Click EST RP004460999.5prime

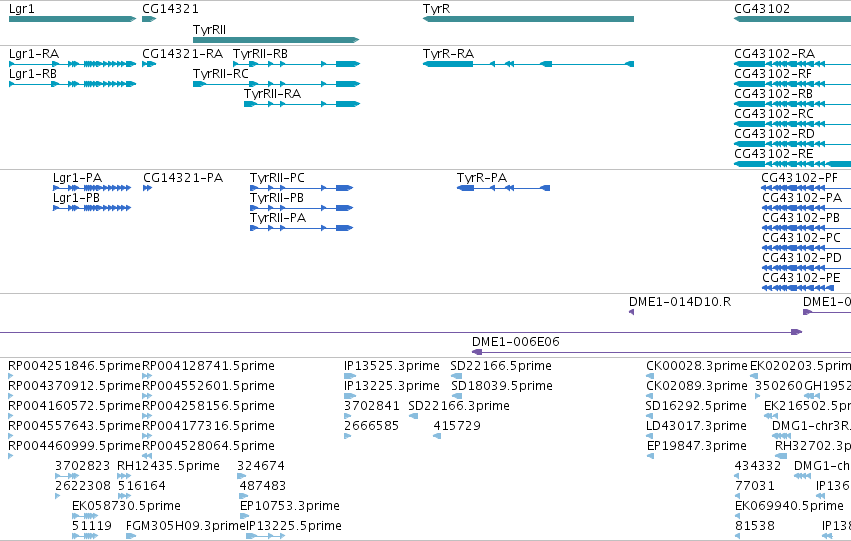coord(74,447)
